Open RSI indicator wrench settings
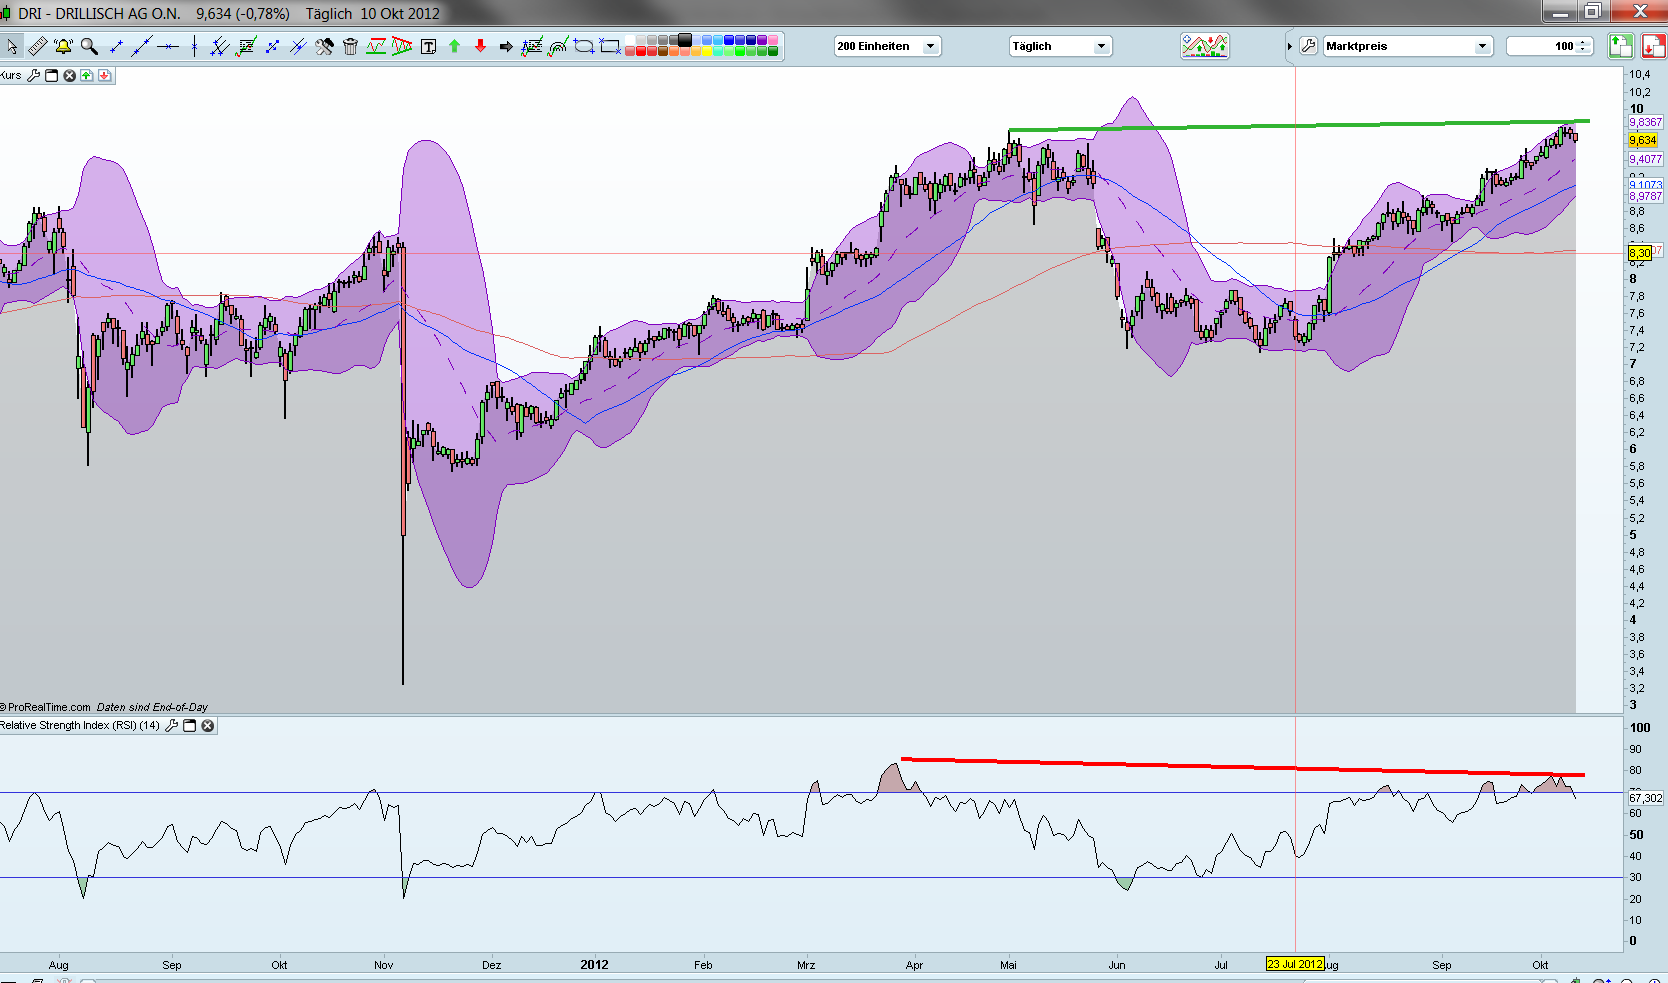The width and height of the screenshot is (1668, 983). pyautogui.click(x=172, y=726)
